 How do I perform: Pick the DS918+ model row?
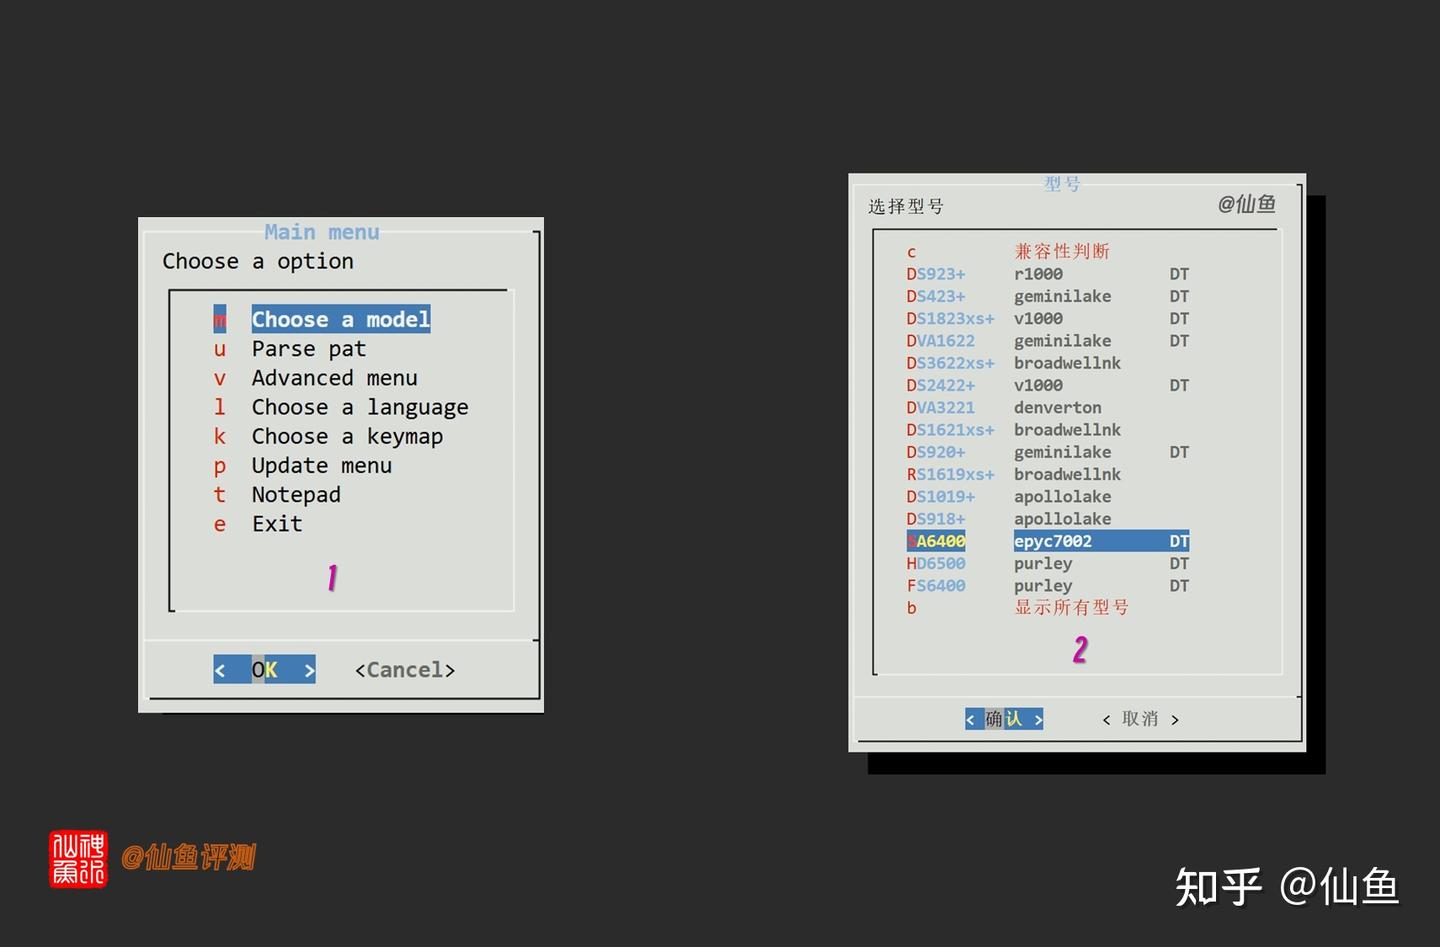pyautogui.click(x=1009, y=519)
